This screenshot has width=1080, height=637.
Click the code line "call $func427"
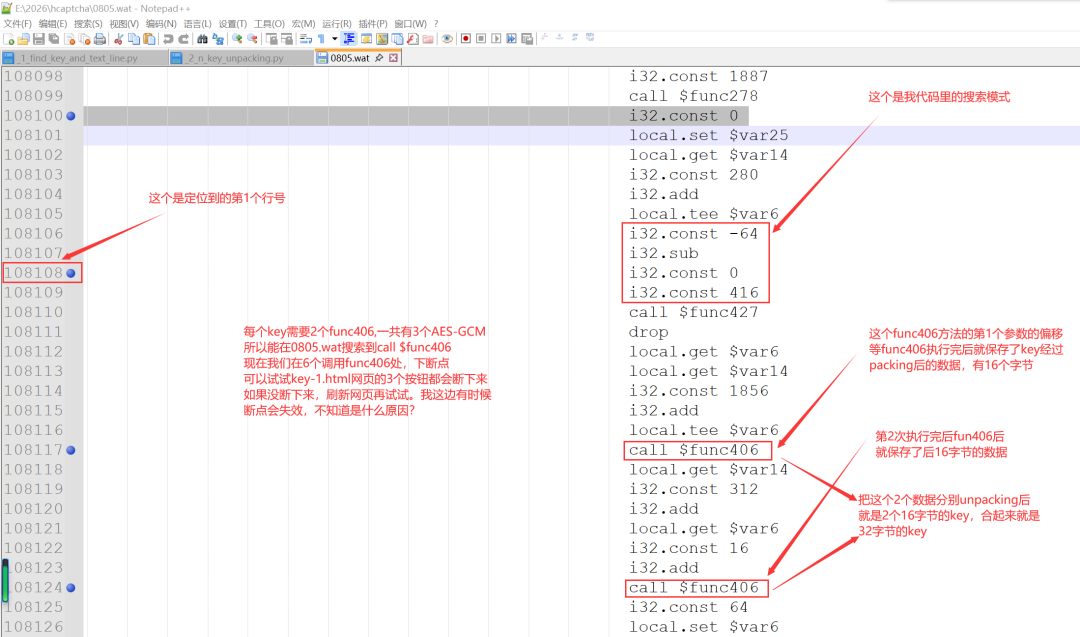(693, 312)
